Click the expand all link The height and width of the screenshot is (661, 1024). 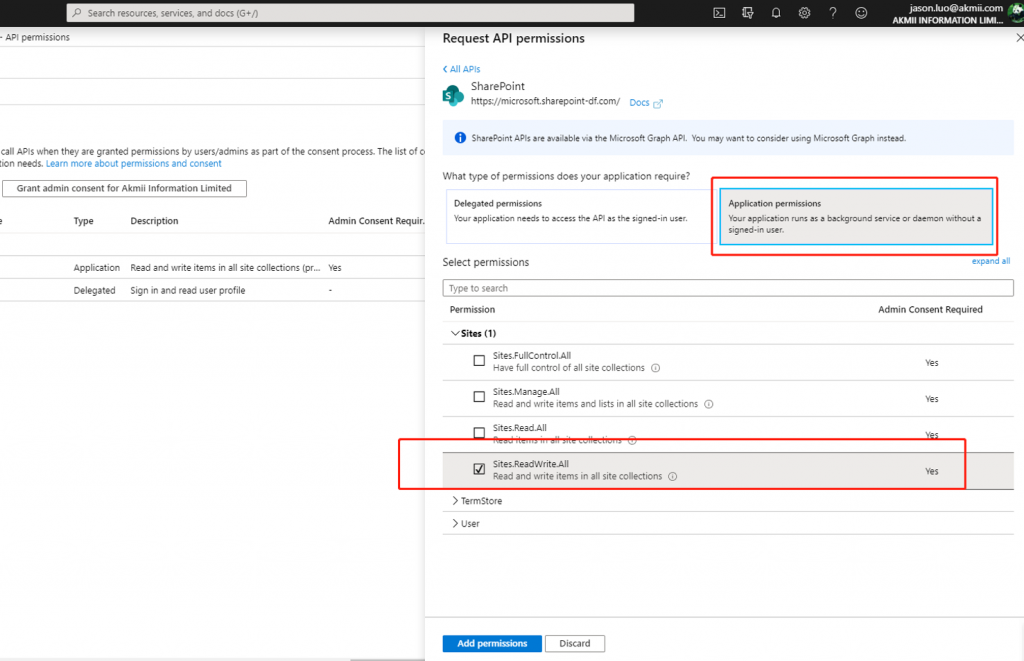991,261
